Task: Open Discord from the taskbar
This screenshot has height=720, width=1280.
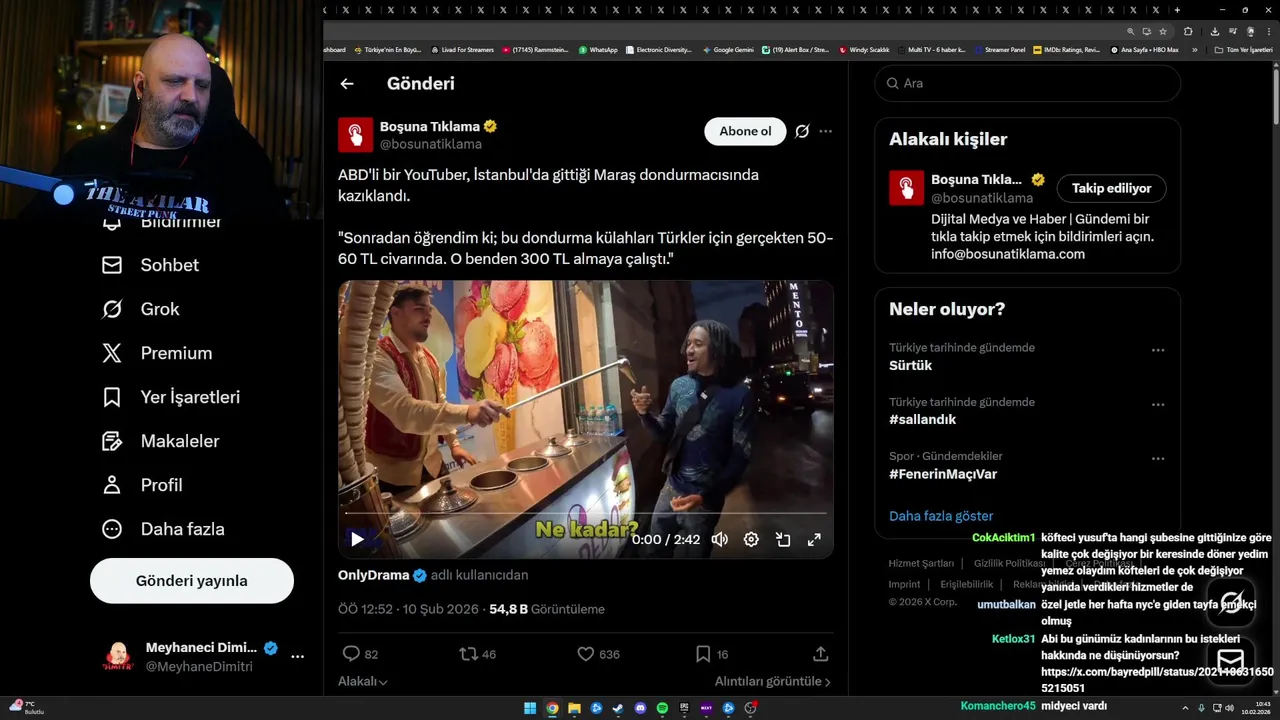Action: click(x=640, y=708)
